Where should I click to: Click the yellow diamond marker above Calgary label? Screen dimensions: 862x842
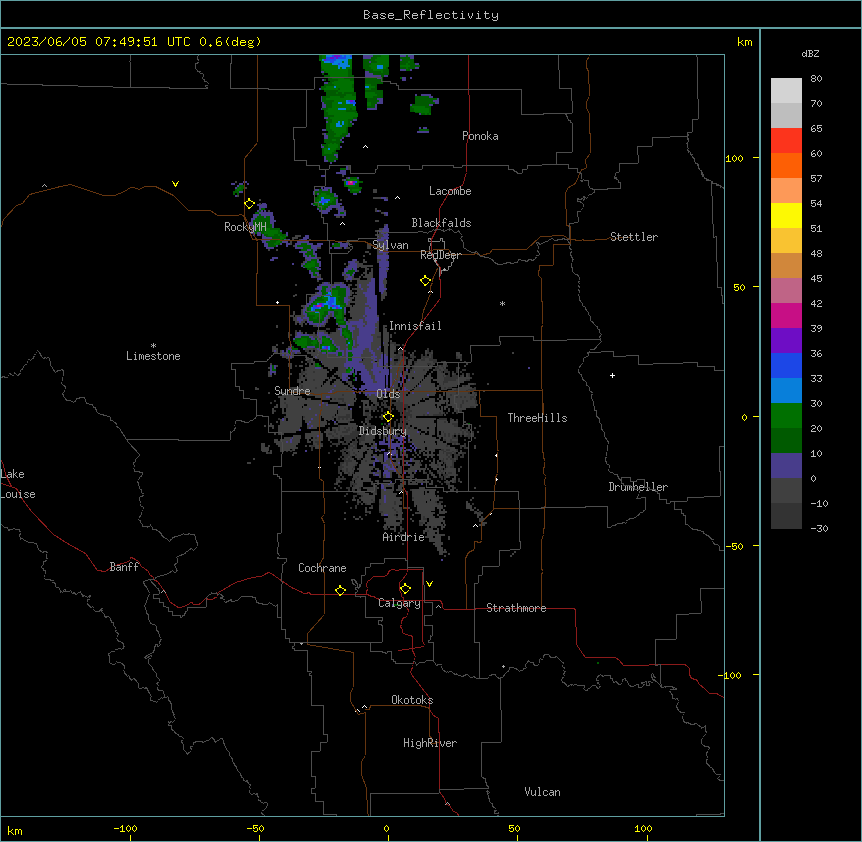[x=405, y=589]
